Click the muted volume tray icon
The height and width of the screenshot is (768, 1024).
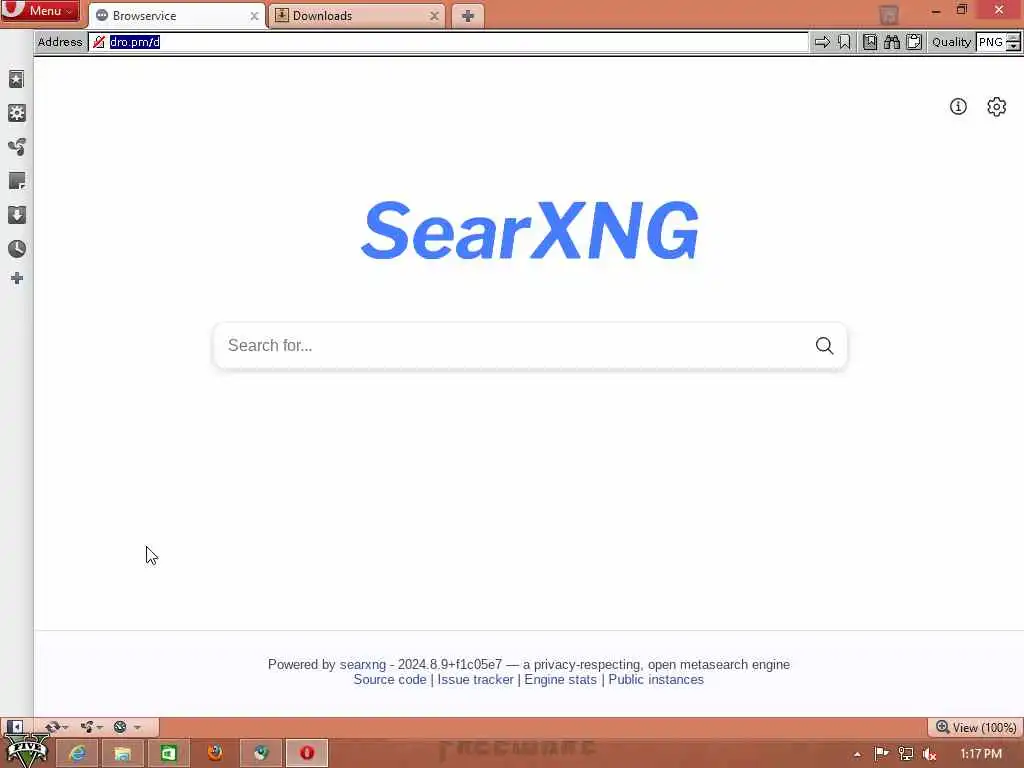930,754
